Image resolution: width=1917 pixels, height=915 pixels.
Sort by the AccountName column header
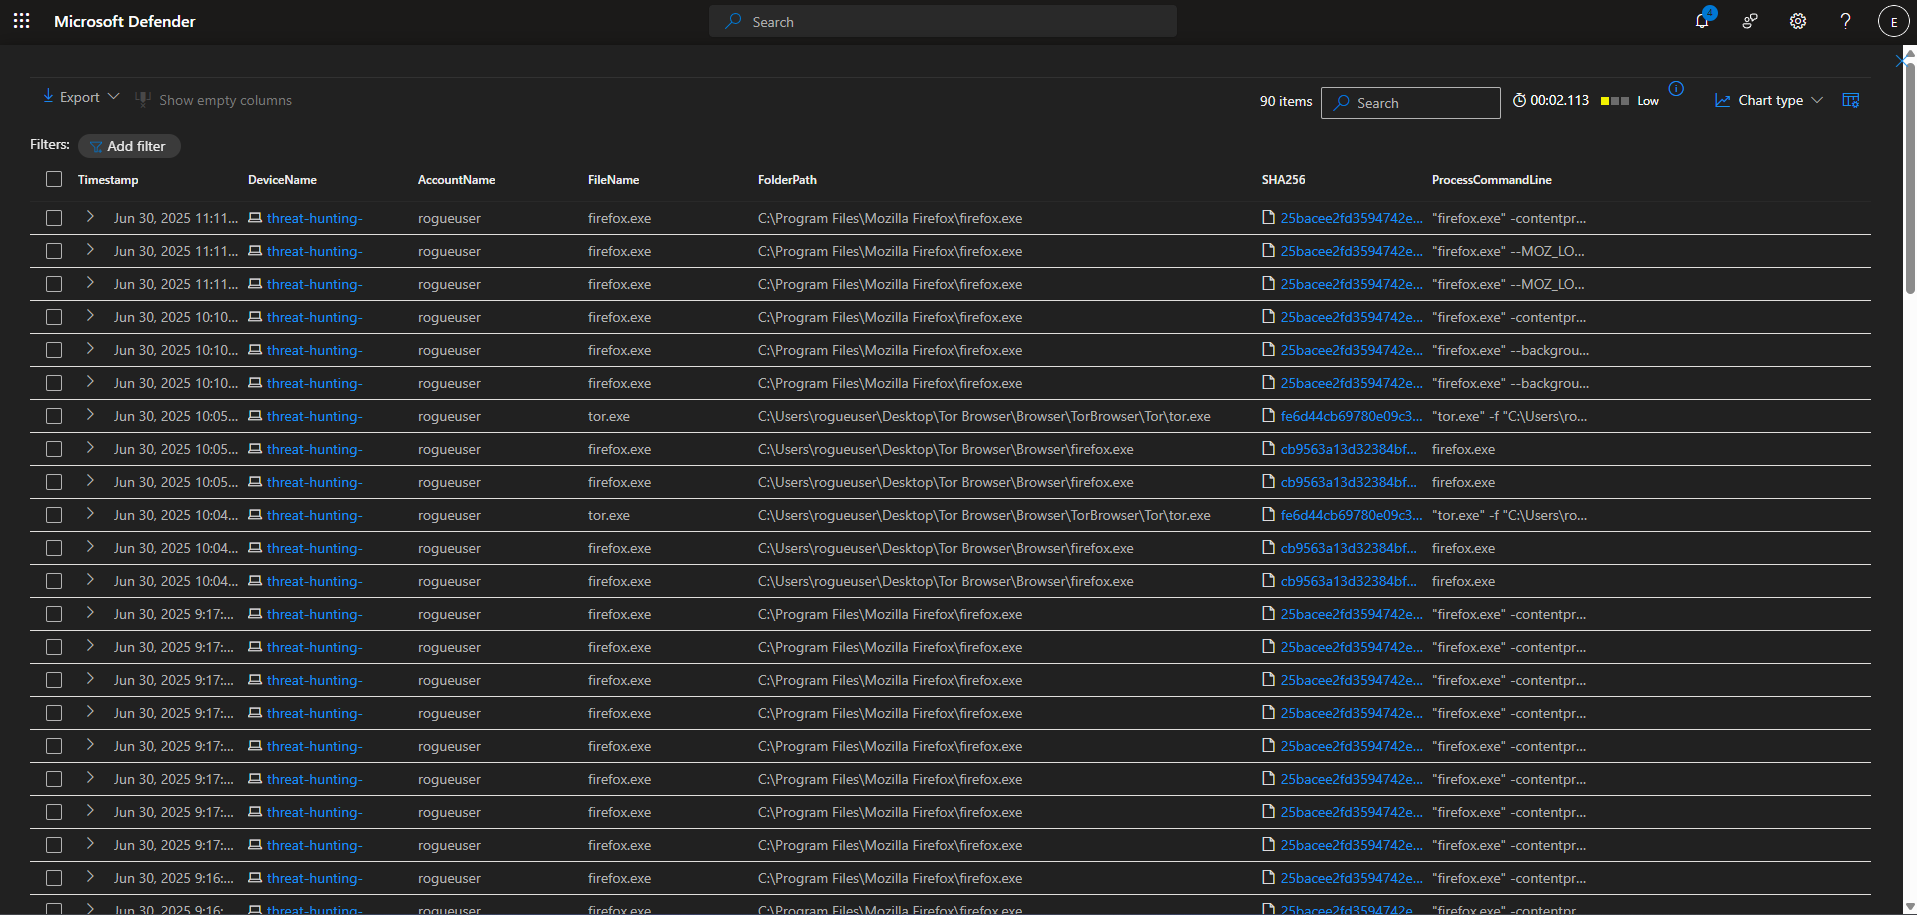(x=456, y=180)
